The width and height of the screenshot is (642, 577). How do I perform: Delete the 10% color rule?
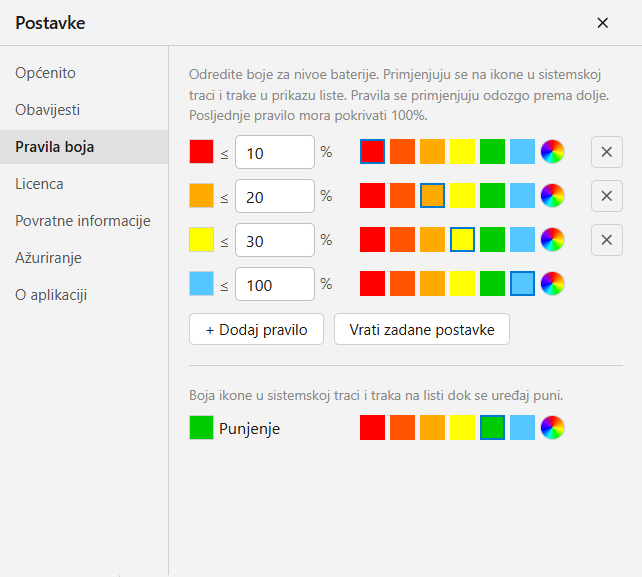[x=607, y=152]
